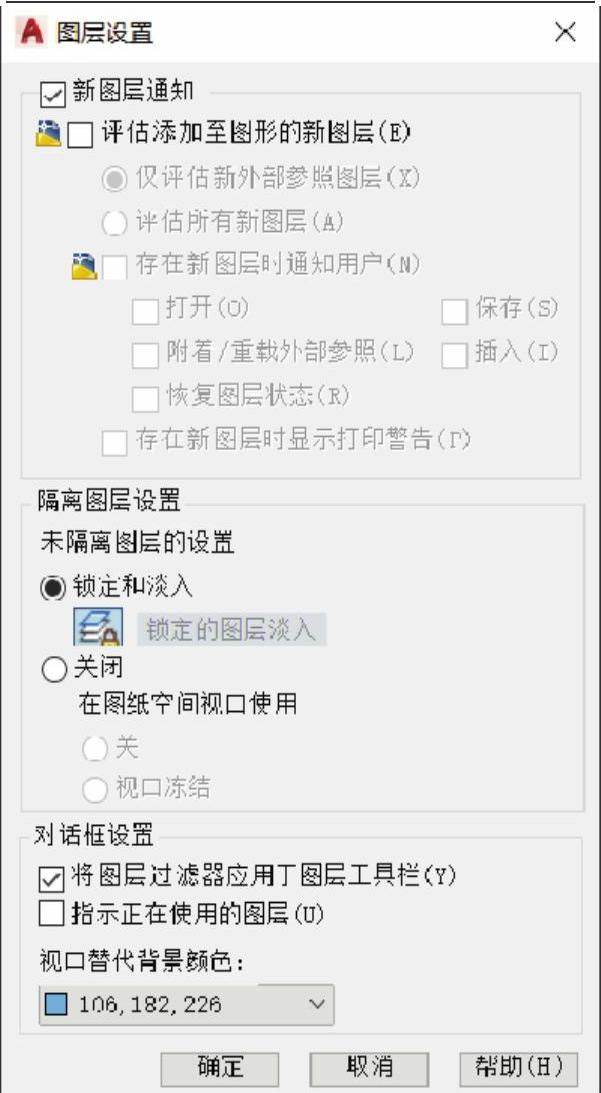Click the 确定 button
Screen dimensions: 601x1093
coord(220,1067)
